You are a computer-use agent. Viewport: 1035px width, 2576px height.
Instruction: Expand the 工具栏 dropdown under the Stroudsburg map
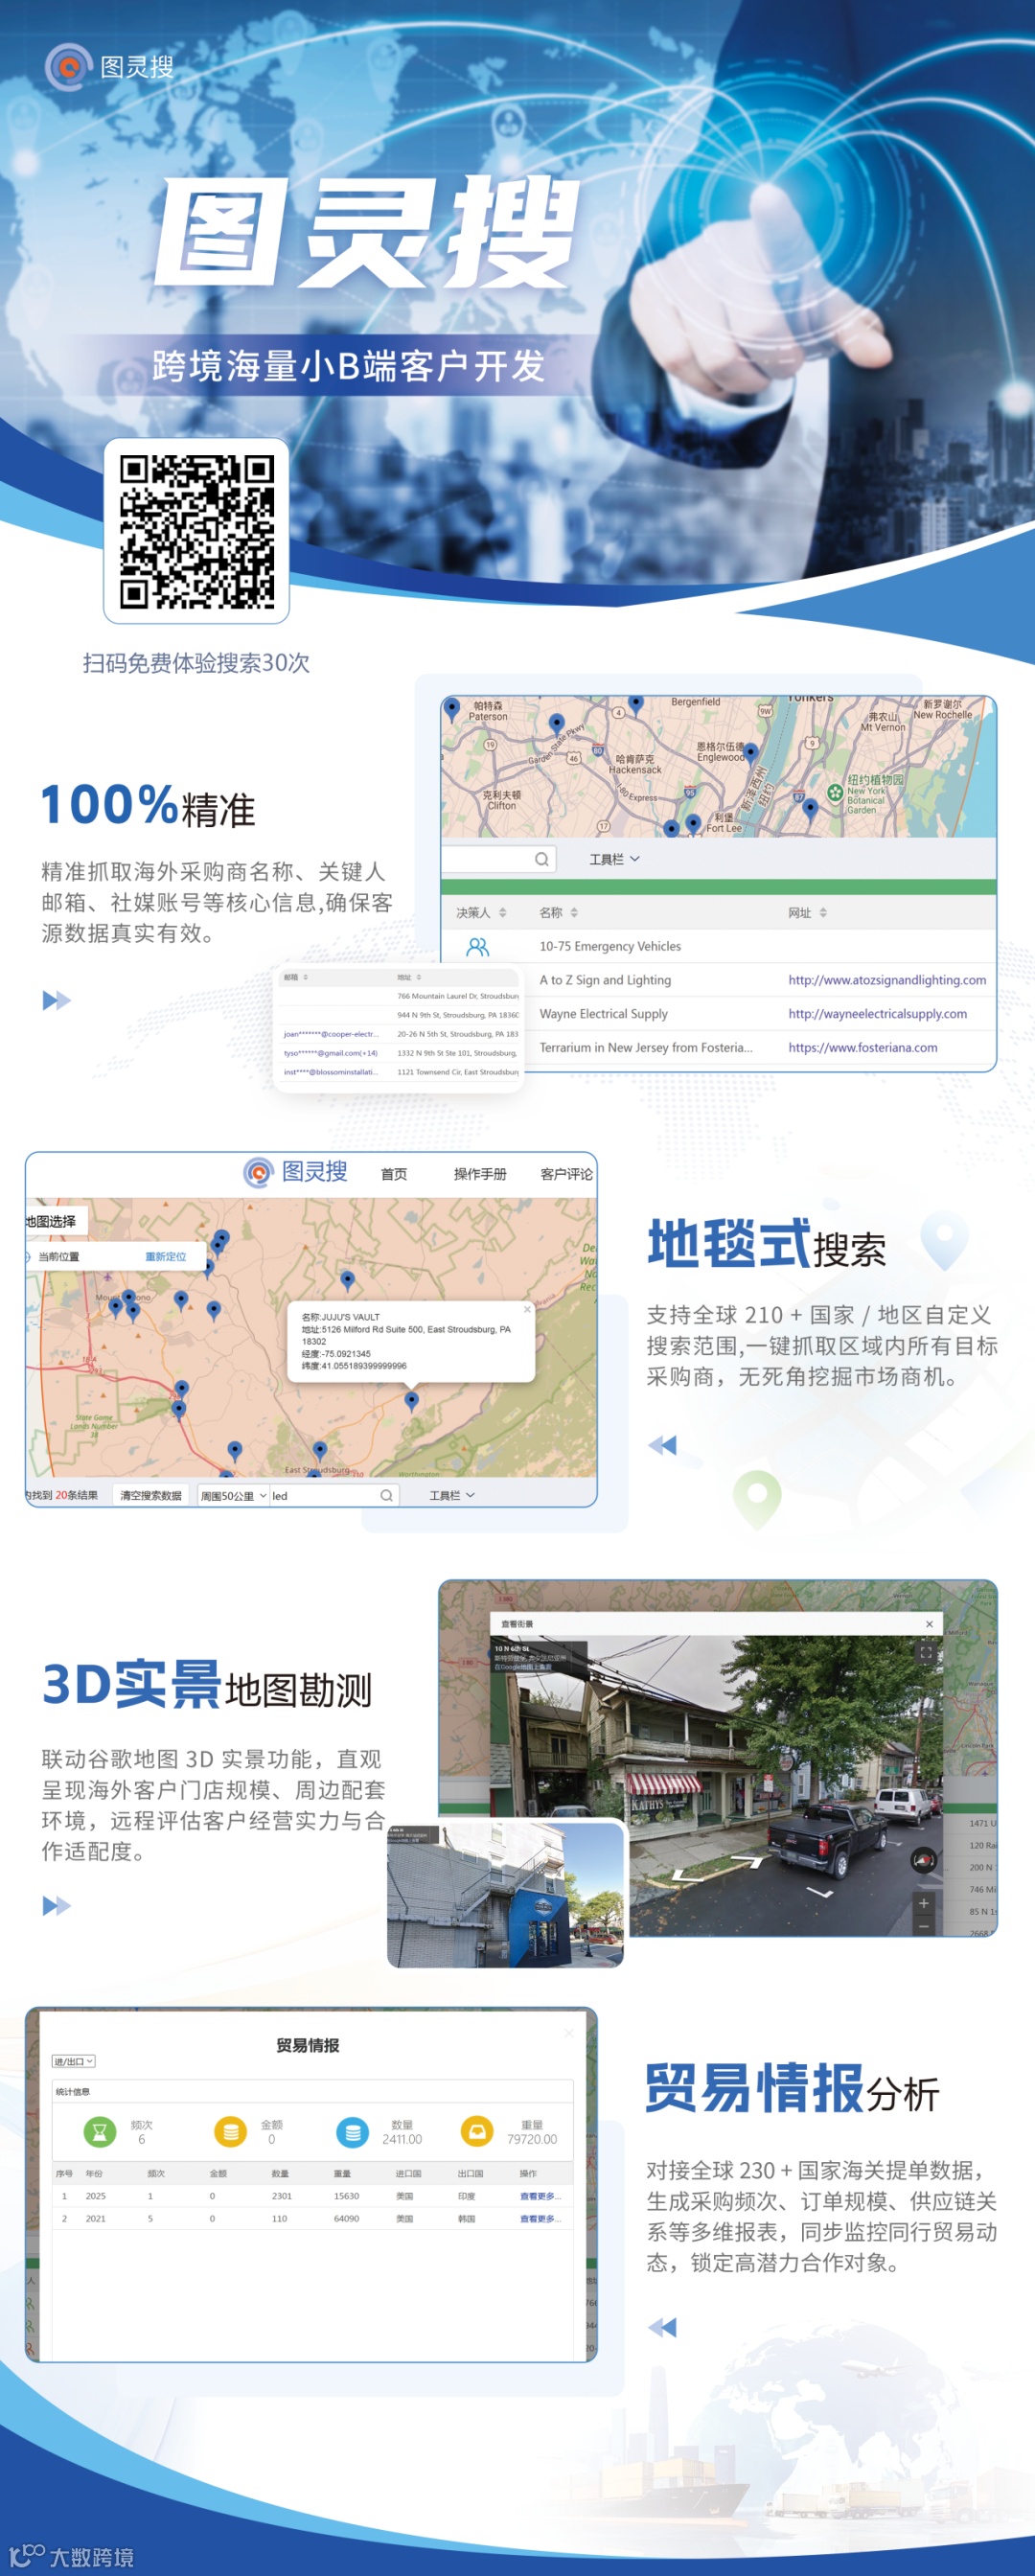[x=452, y=1496]
